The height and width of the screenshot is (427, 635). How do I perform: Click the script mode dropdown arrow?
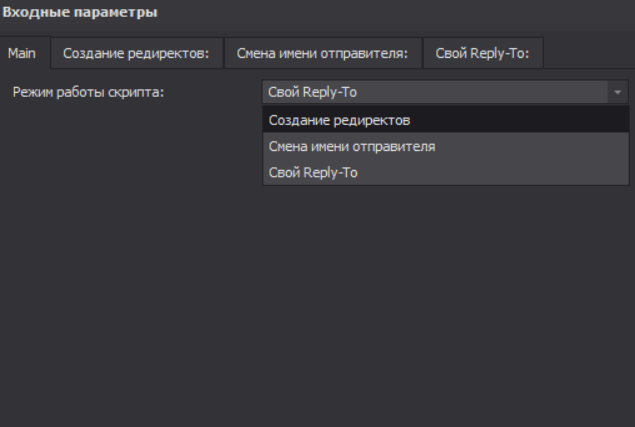click(618, 92)
